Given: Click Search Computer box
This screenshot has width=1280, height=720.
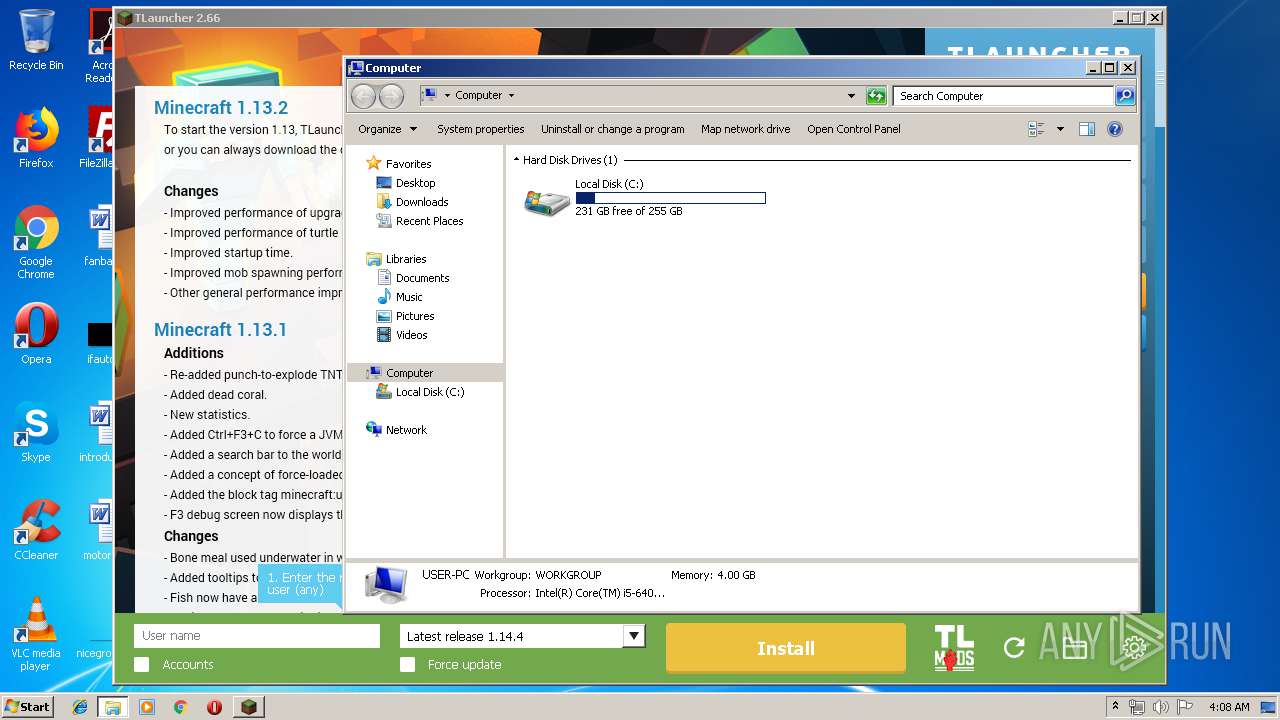Looking at the screenshot, I should click(x=1003, y=96).
